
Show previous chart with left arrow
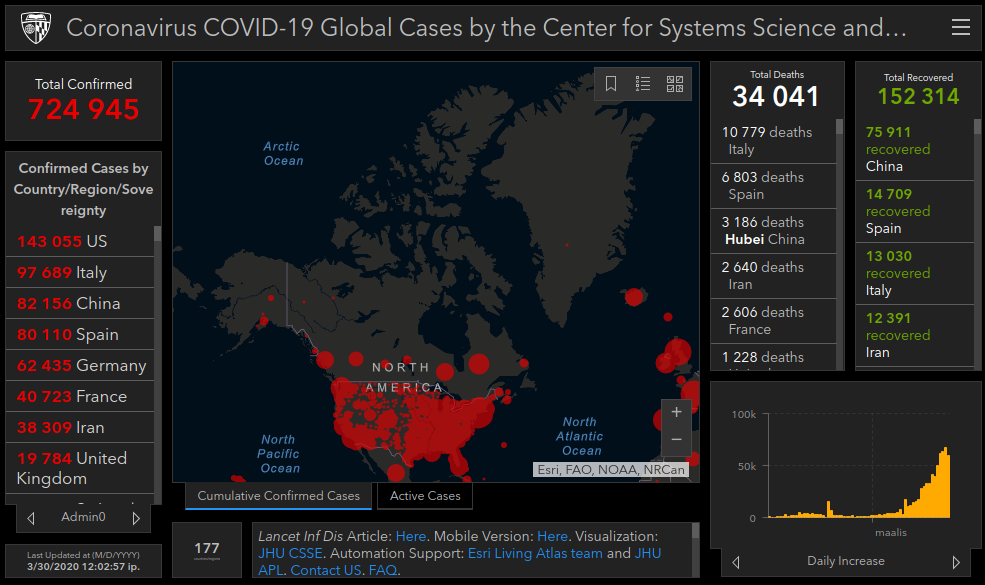(737, 562)
